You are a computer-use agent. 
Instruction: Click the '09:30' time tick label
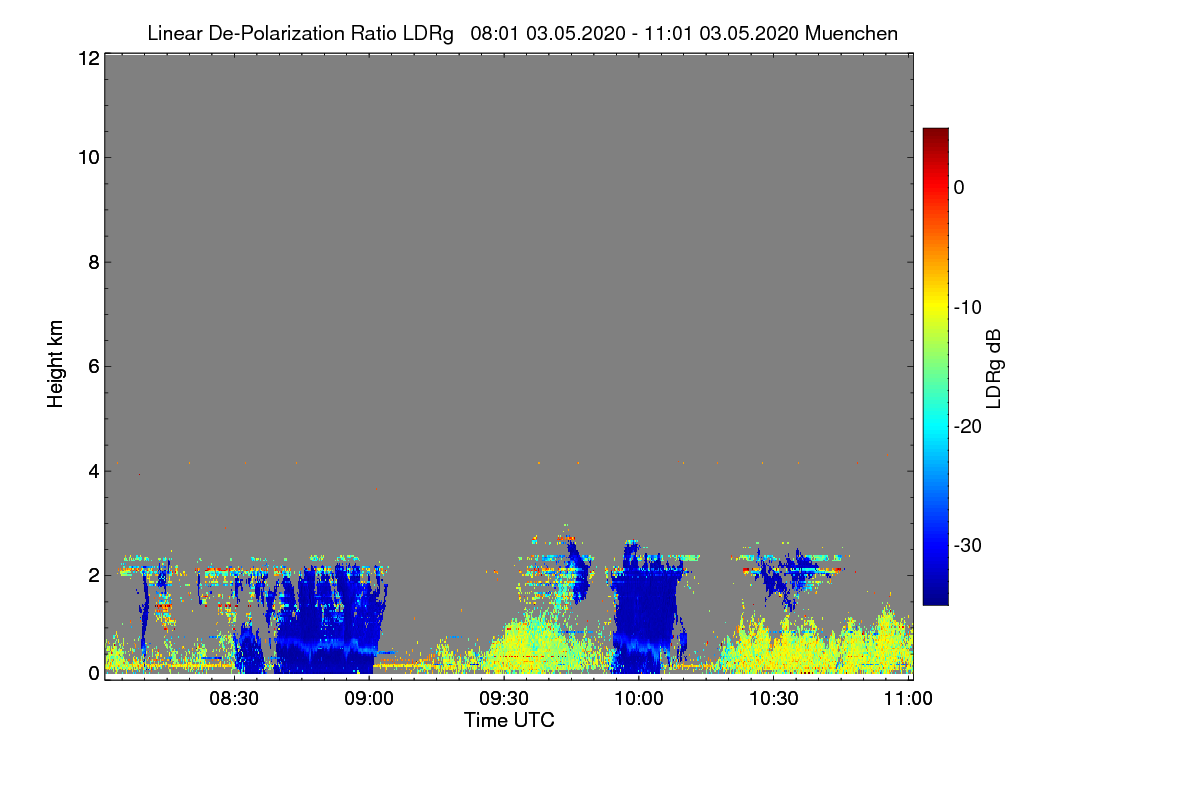pyautogui.click(x=505, y=699)
